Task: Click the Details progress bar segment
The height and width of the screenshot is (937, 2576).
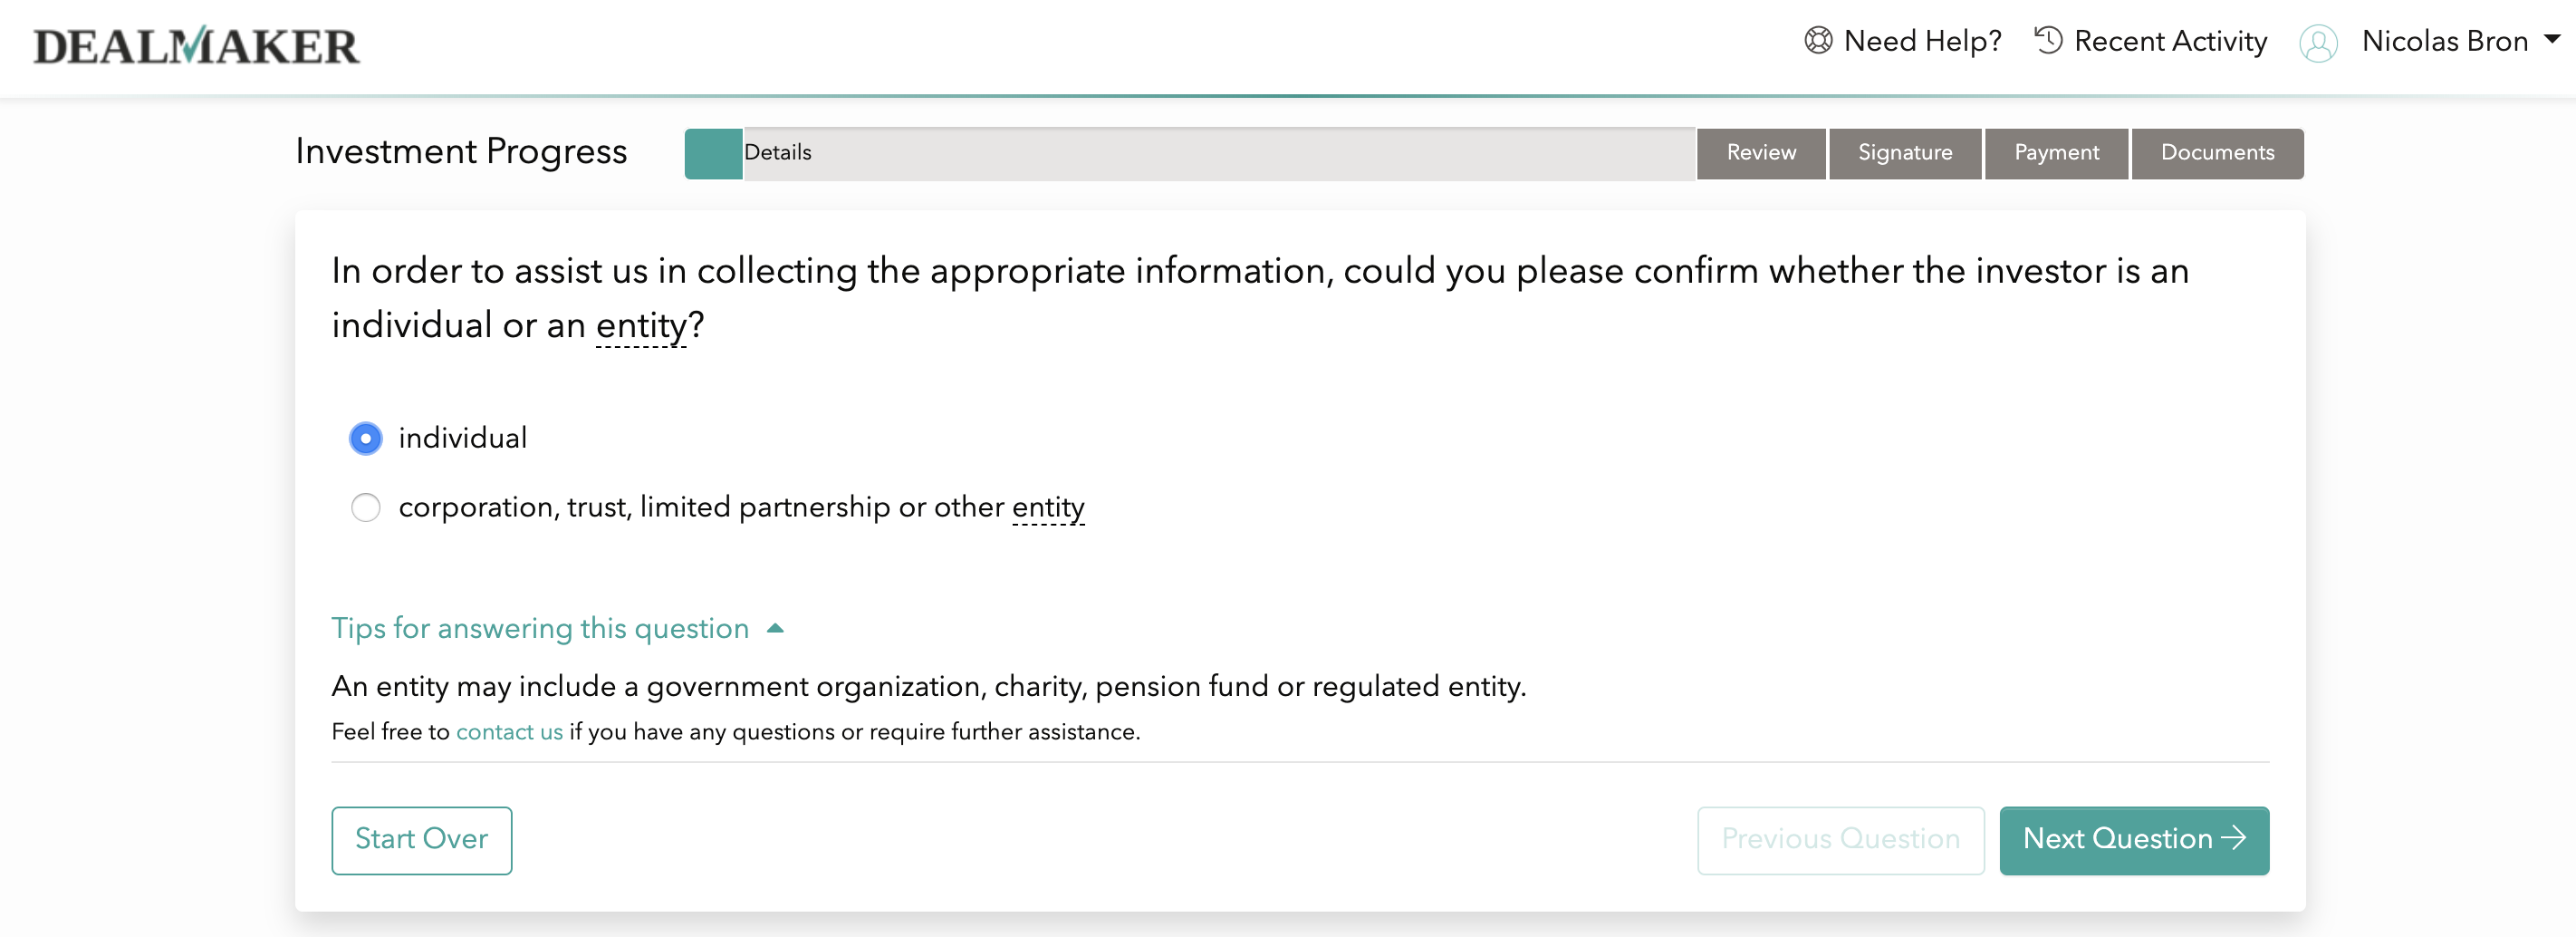Action: click(x=1190, y=153)
